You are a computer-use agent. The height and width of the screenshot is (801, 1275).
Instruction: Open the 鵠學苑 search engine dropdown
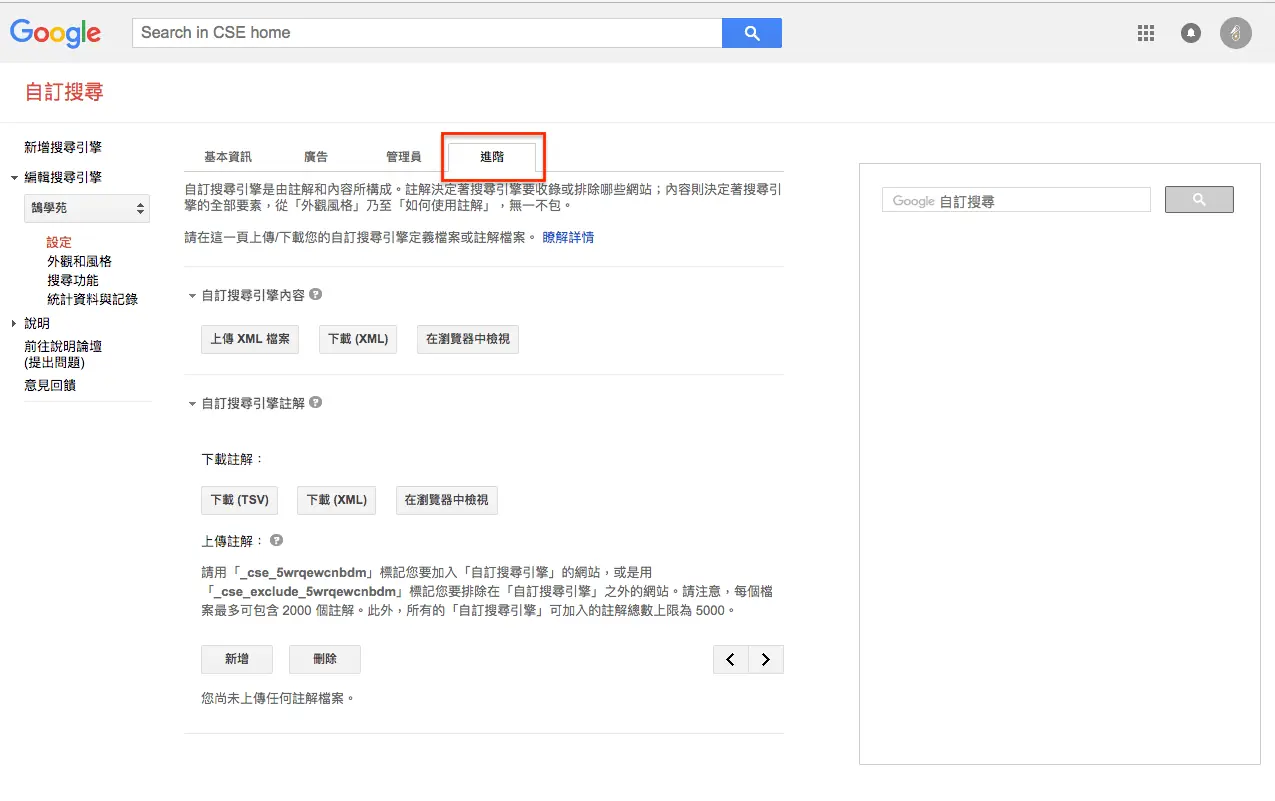tap(87, 209)
